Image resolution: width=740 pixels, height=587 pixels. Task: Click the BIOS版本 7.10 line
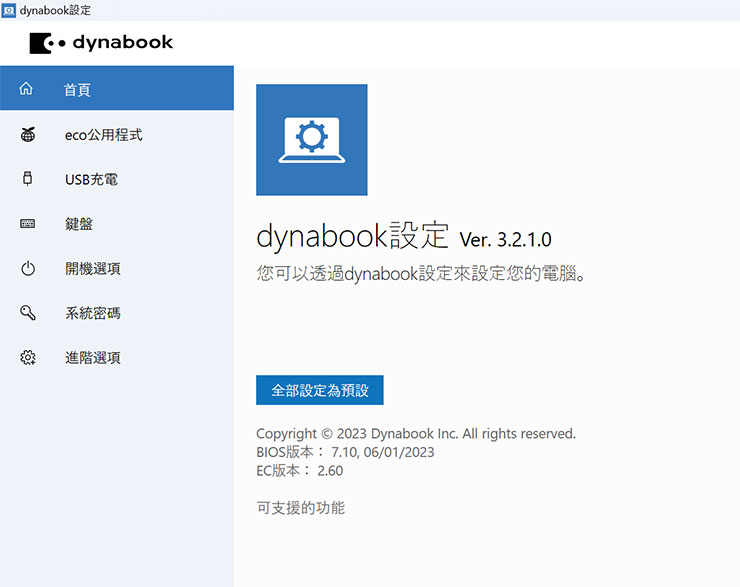pos(345,452)
